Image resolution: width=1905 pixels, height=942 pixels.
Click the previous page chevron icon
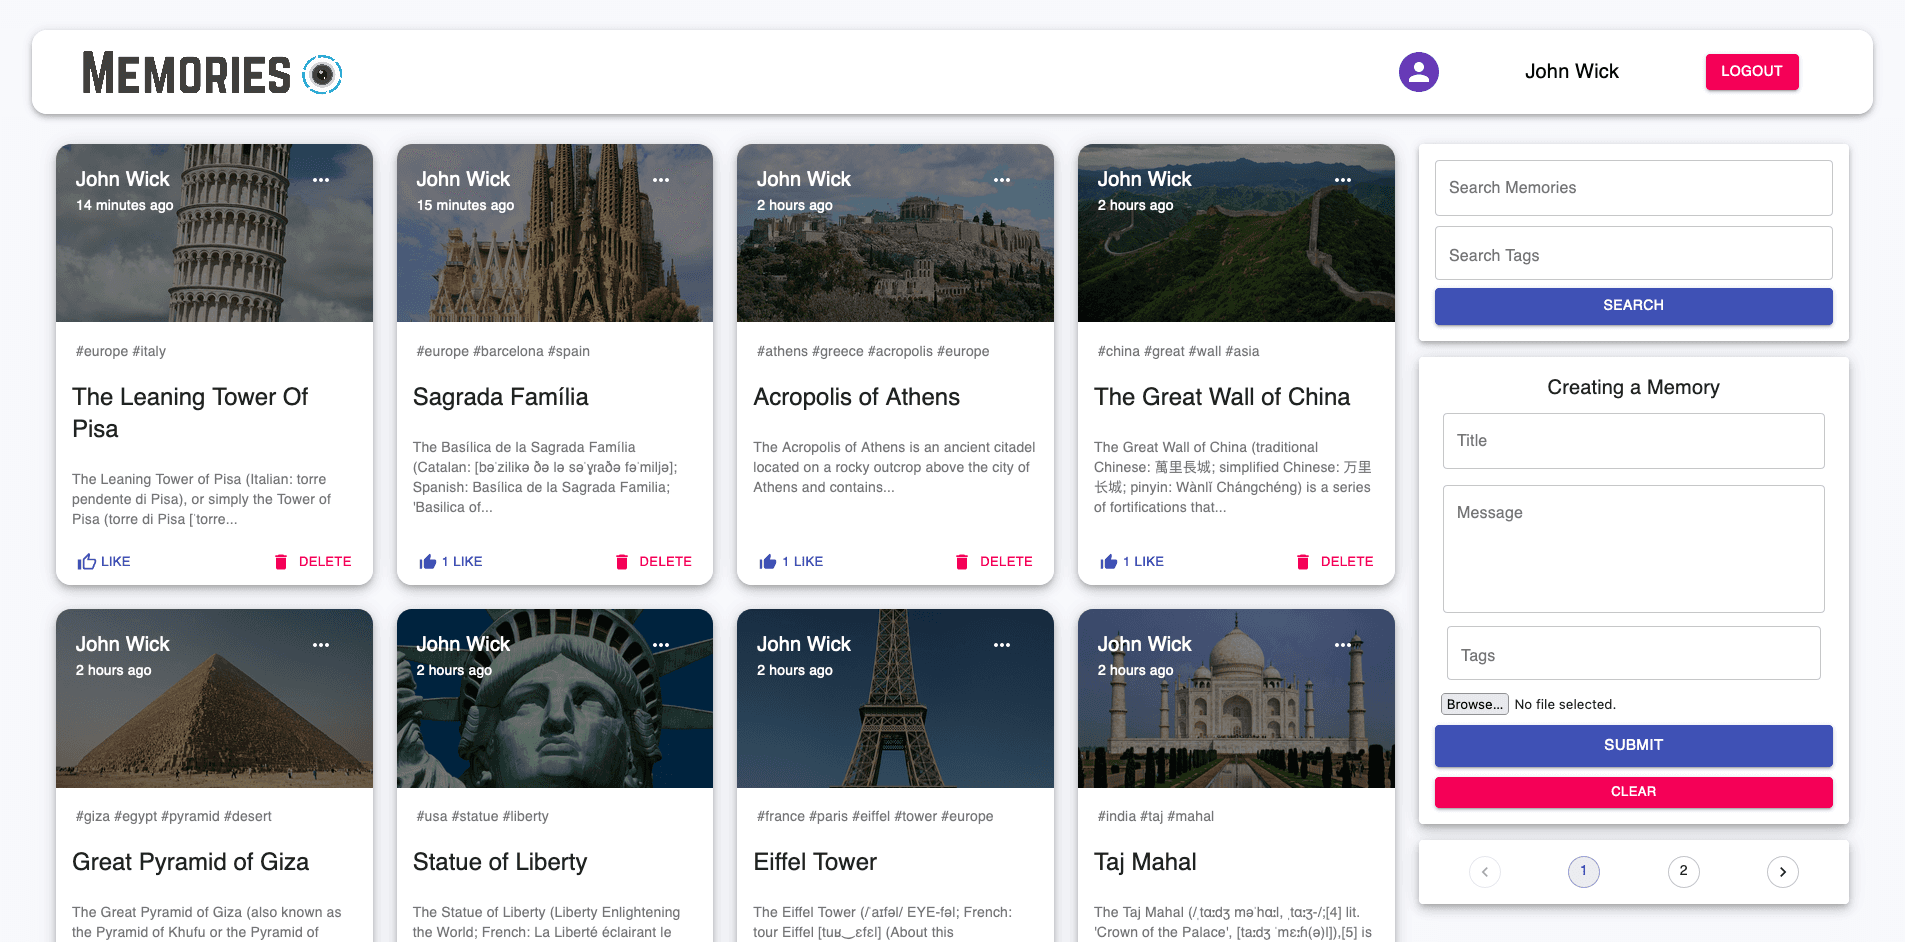[x=1485, y=871]
